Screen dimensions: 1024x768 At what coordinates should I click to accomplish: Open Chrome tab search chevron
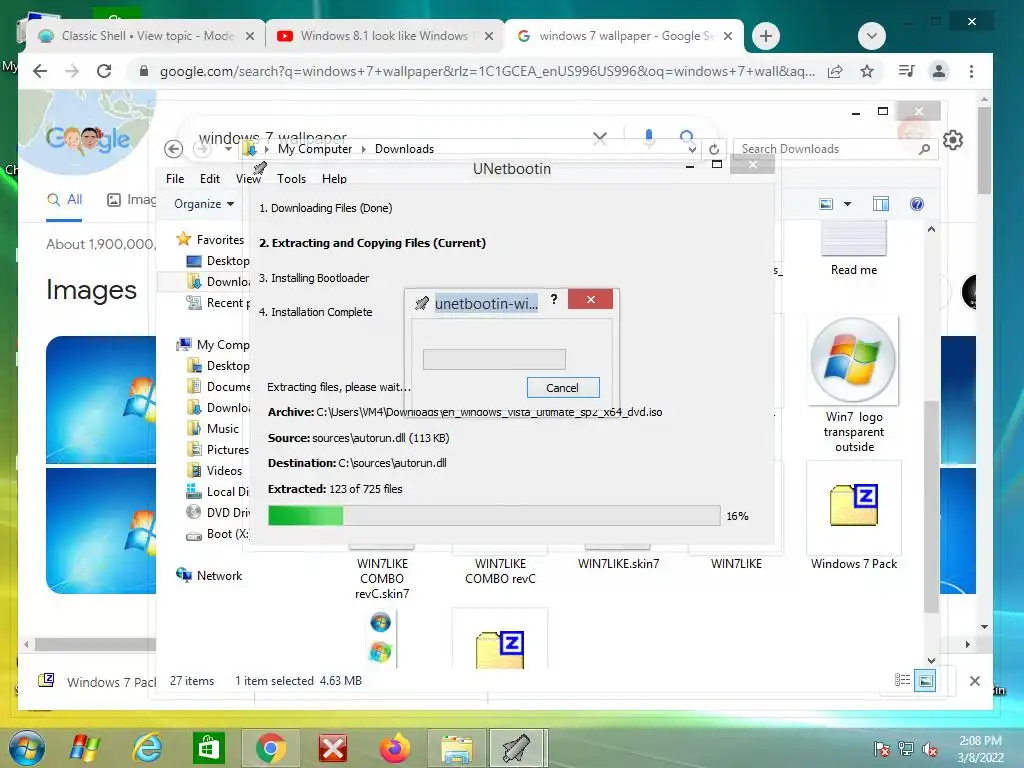(872, 36)
